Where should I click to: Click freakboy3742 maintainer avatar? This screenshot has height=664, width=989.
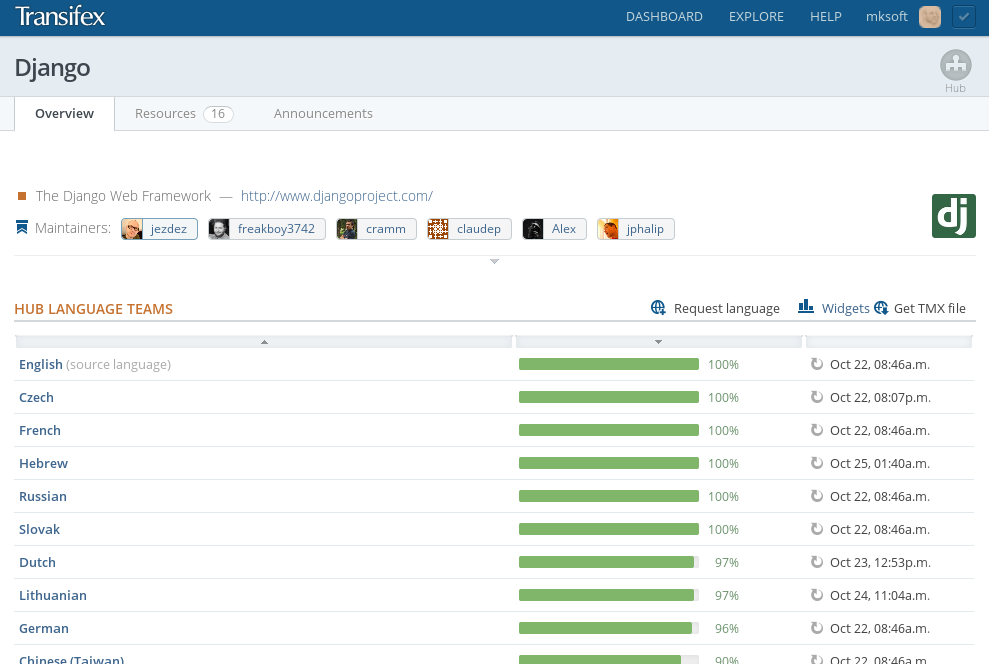pos(219,229)
